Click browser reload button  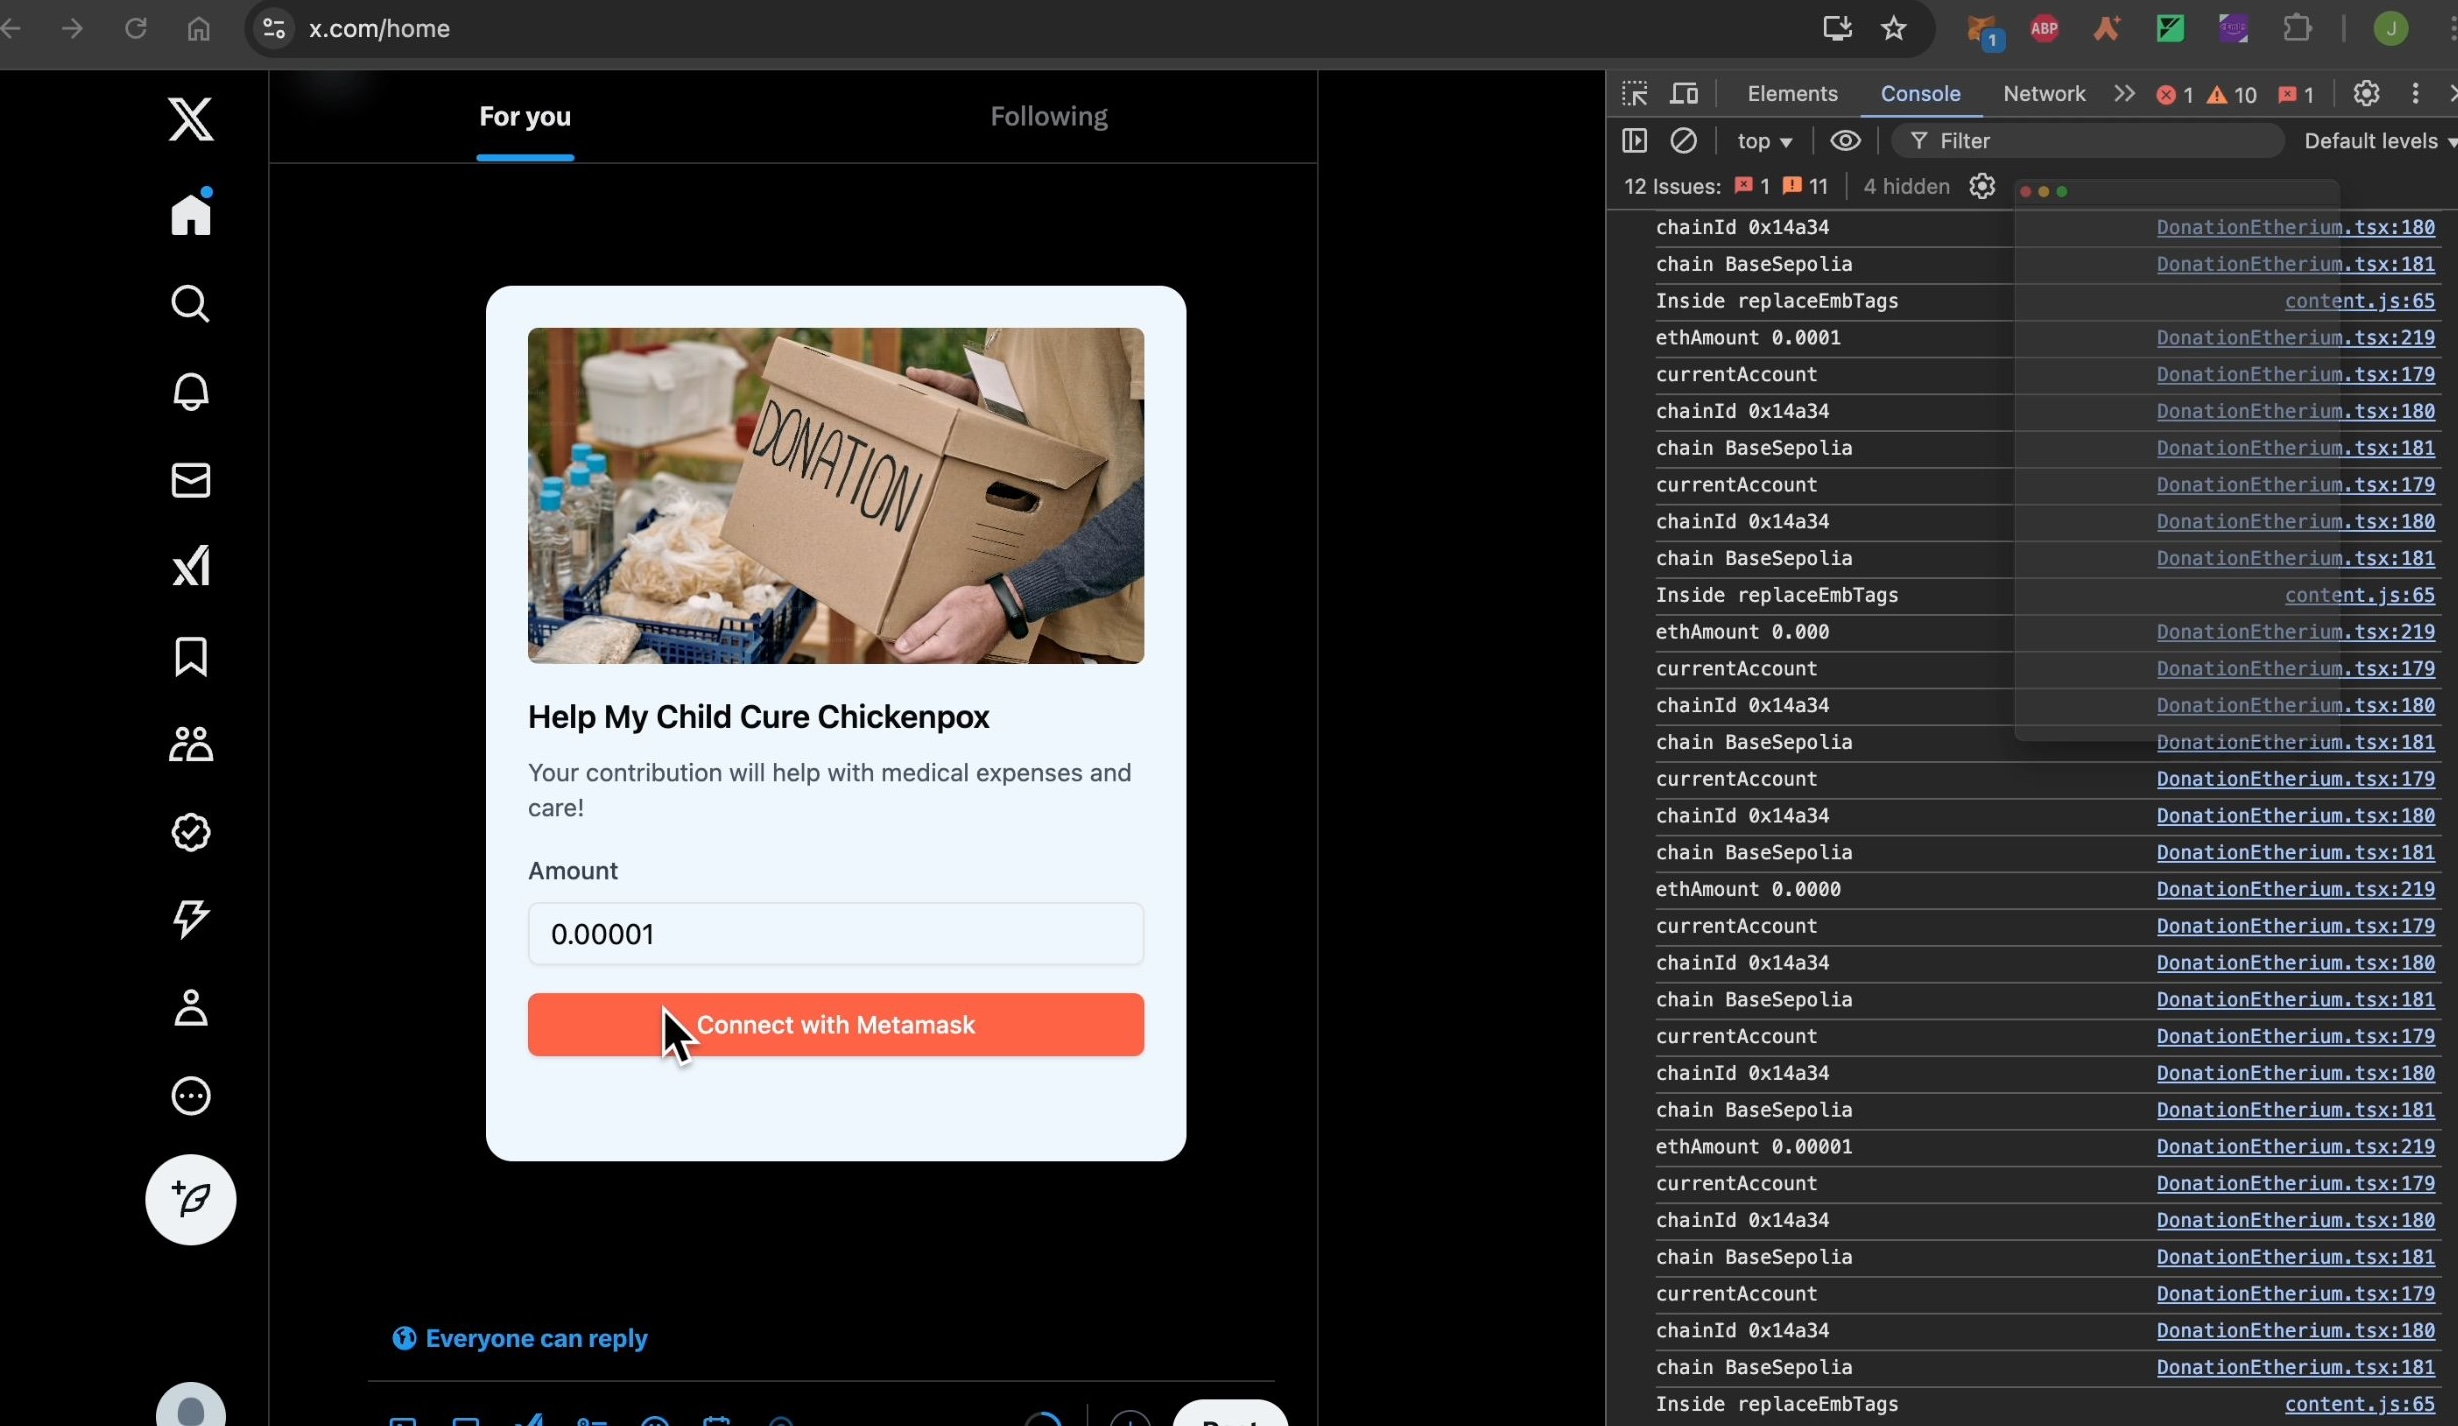pyautogui.click(x=135, y=28)
